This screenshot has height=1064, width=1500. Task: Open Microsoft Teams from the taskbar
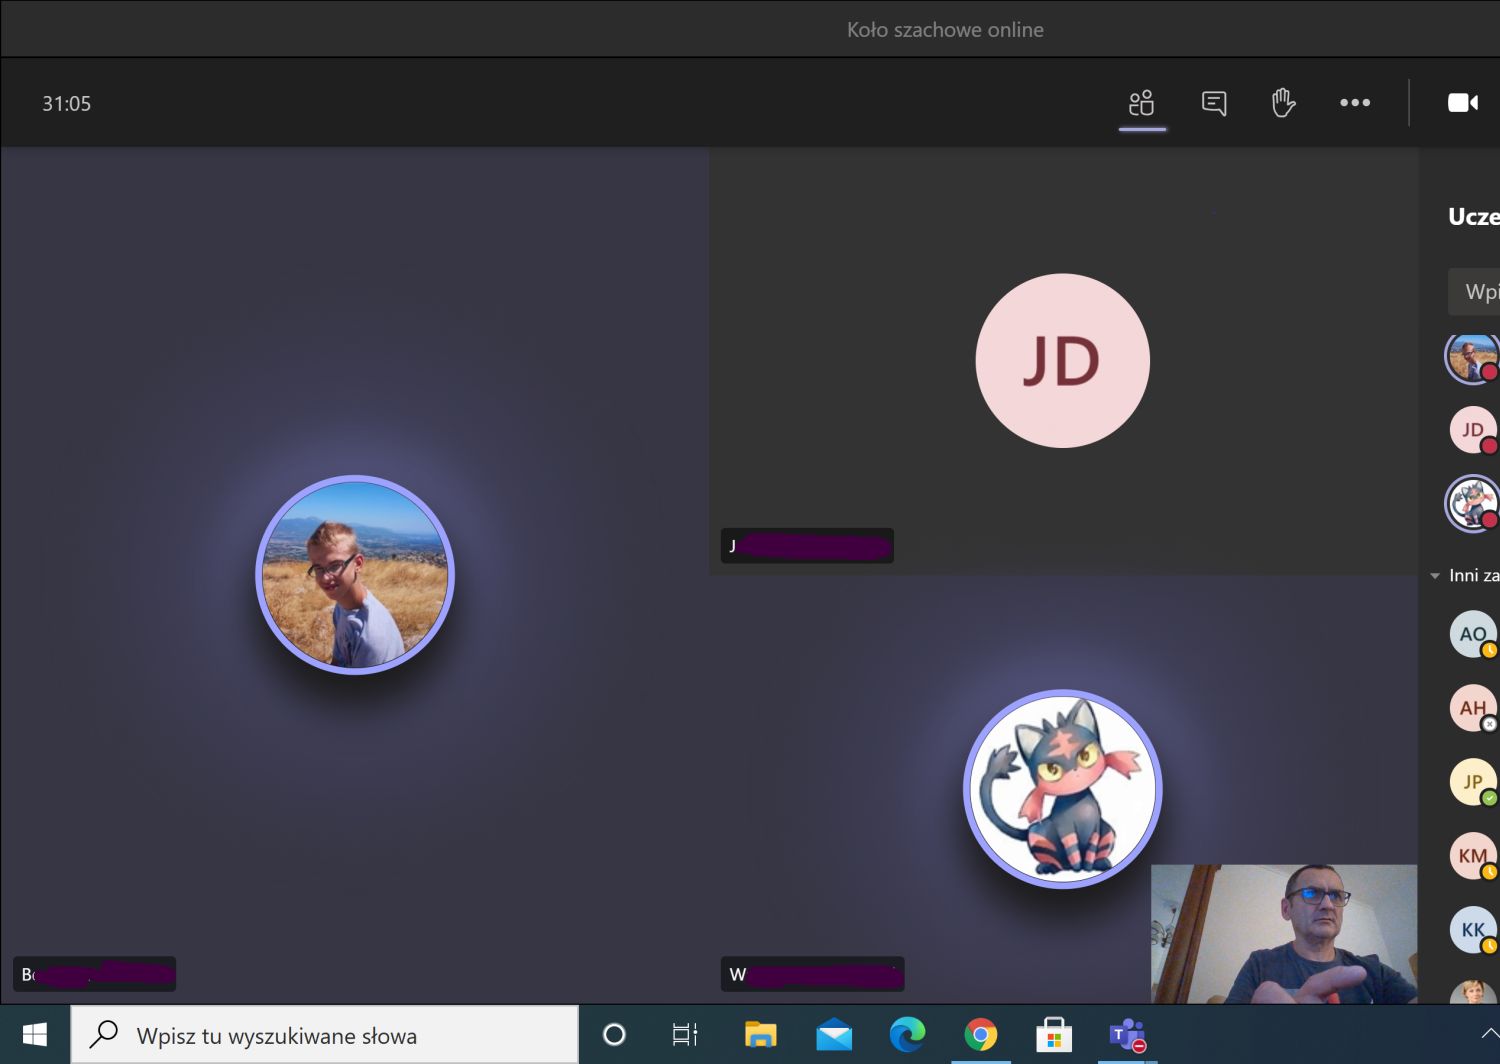(1127, 1036)
